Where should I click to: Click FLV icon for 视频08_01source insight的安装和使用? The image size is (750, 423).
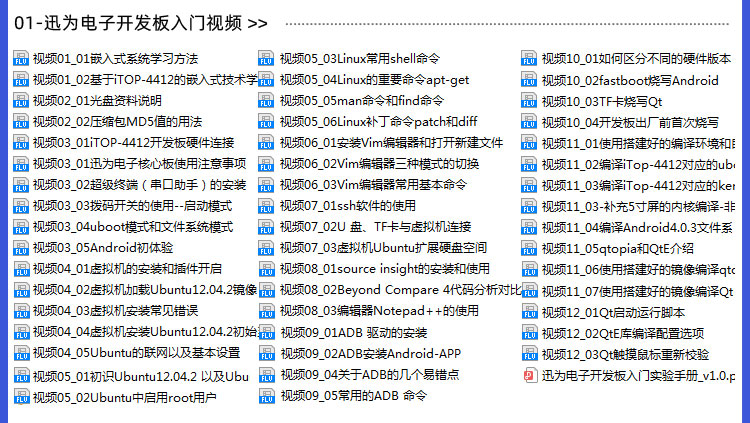266,269
